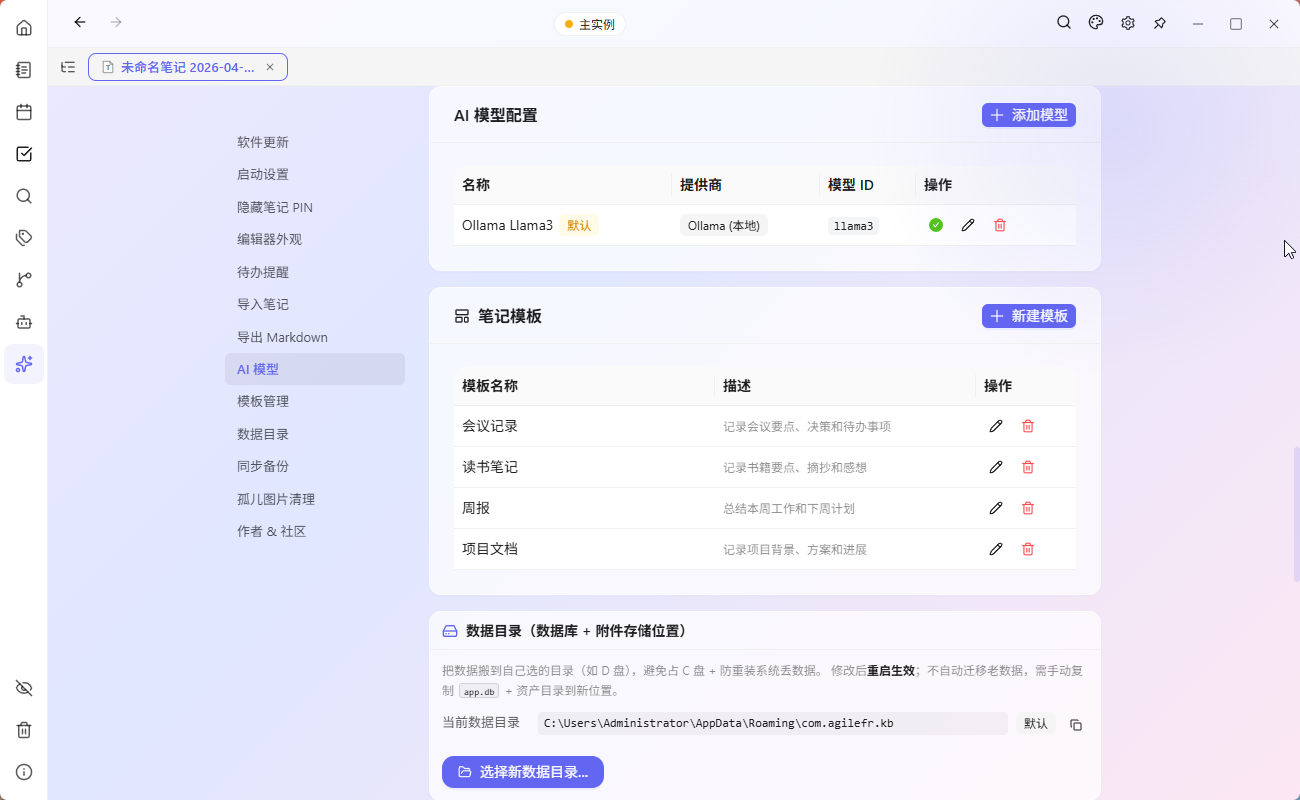Image resolution: width=1300 pixels, height=800 pixels.
Task: Open the Tags icon in the sidebar
Action: [24, 237]
